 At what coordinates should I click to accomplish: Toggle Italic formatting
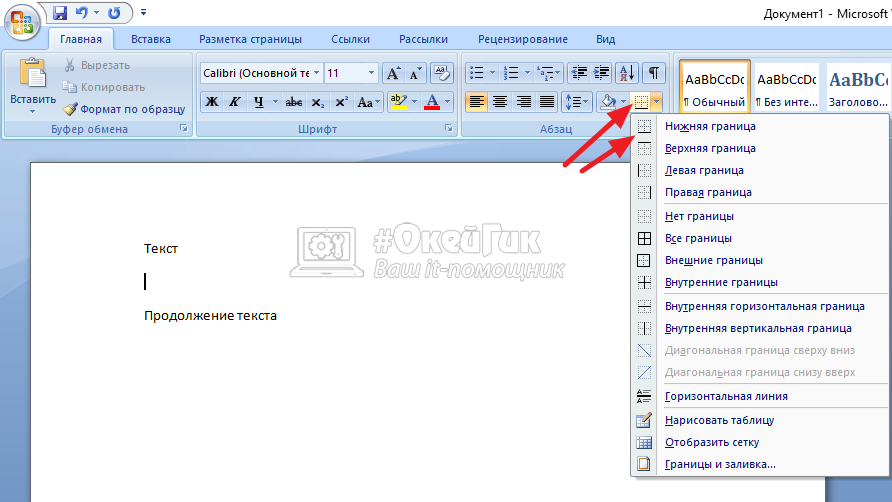pos(234,102)
